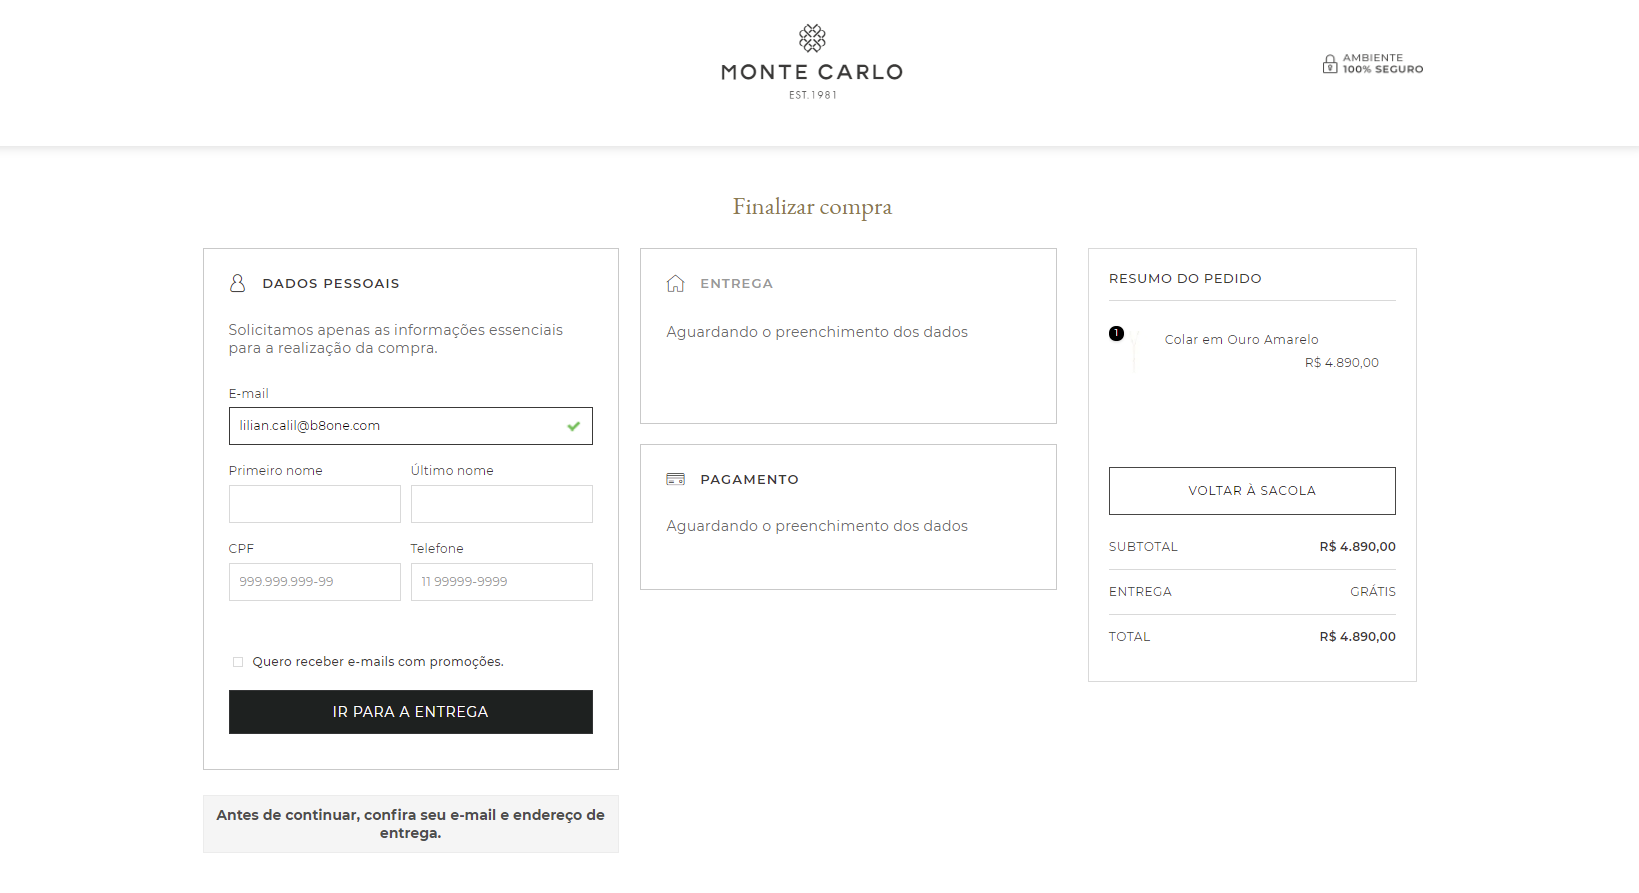Click the green checkmark in the e-mail field
The width and height of the screenshot is (1639, 893).
[x=574, y=426]
